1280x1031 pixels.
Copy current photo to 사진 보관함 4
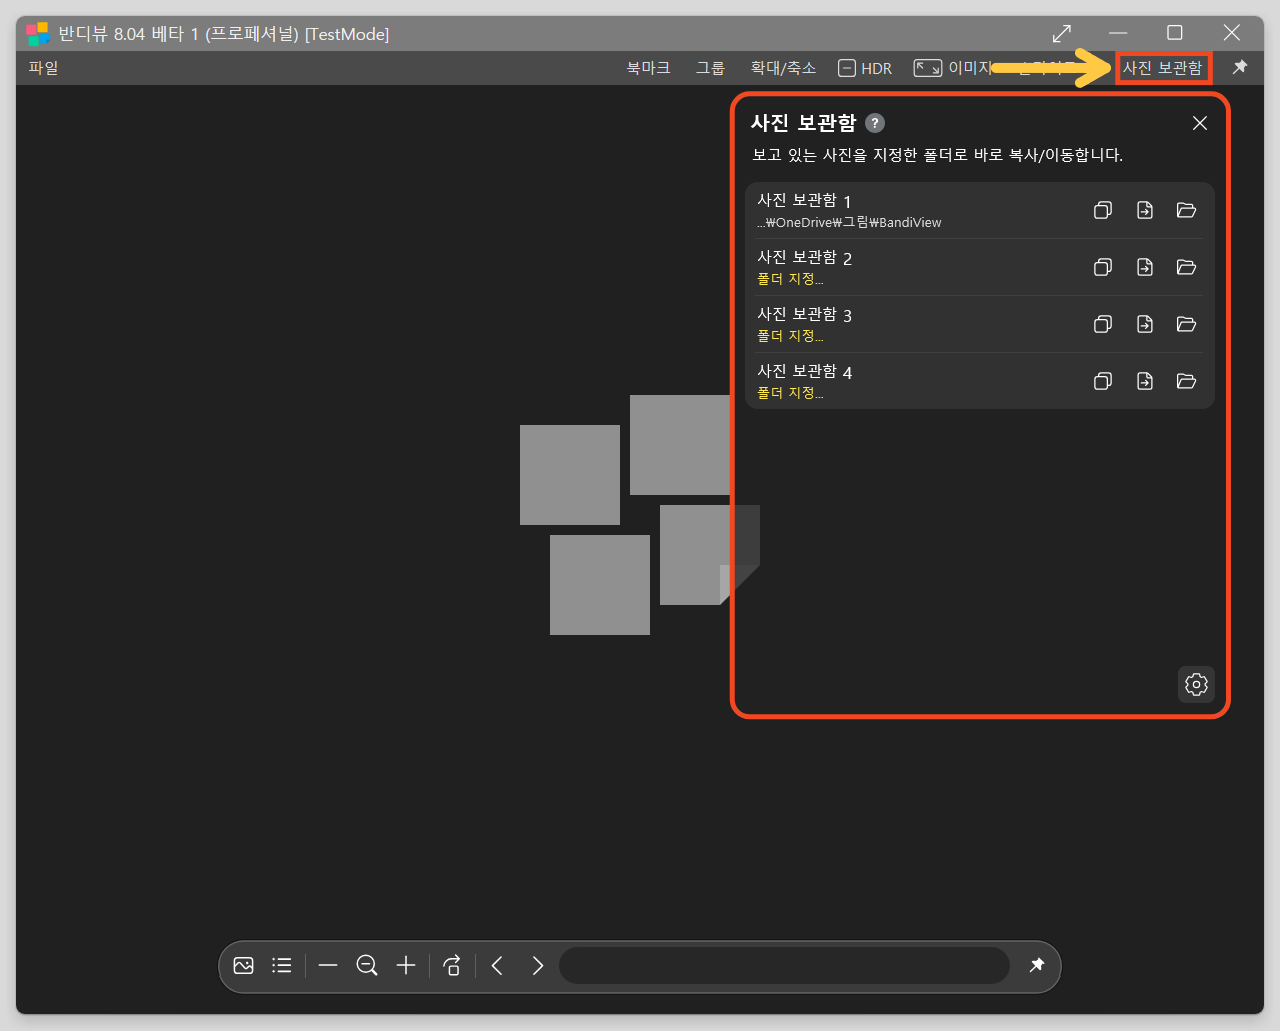pos(1103,381)
